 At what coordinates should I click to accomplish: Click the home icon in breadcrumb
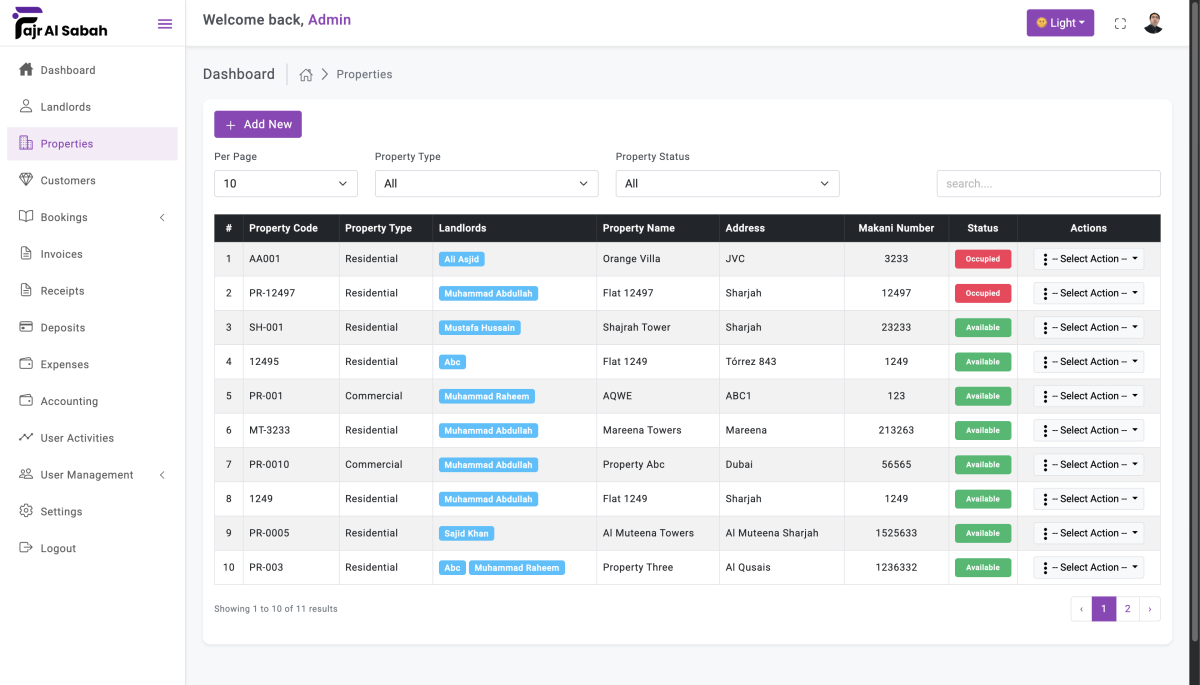coord(306,75)
